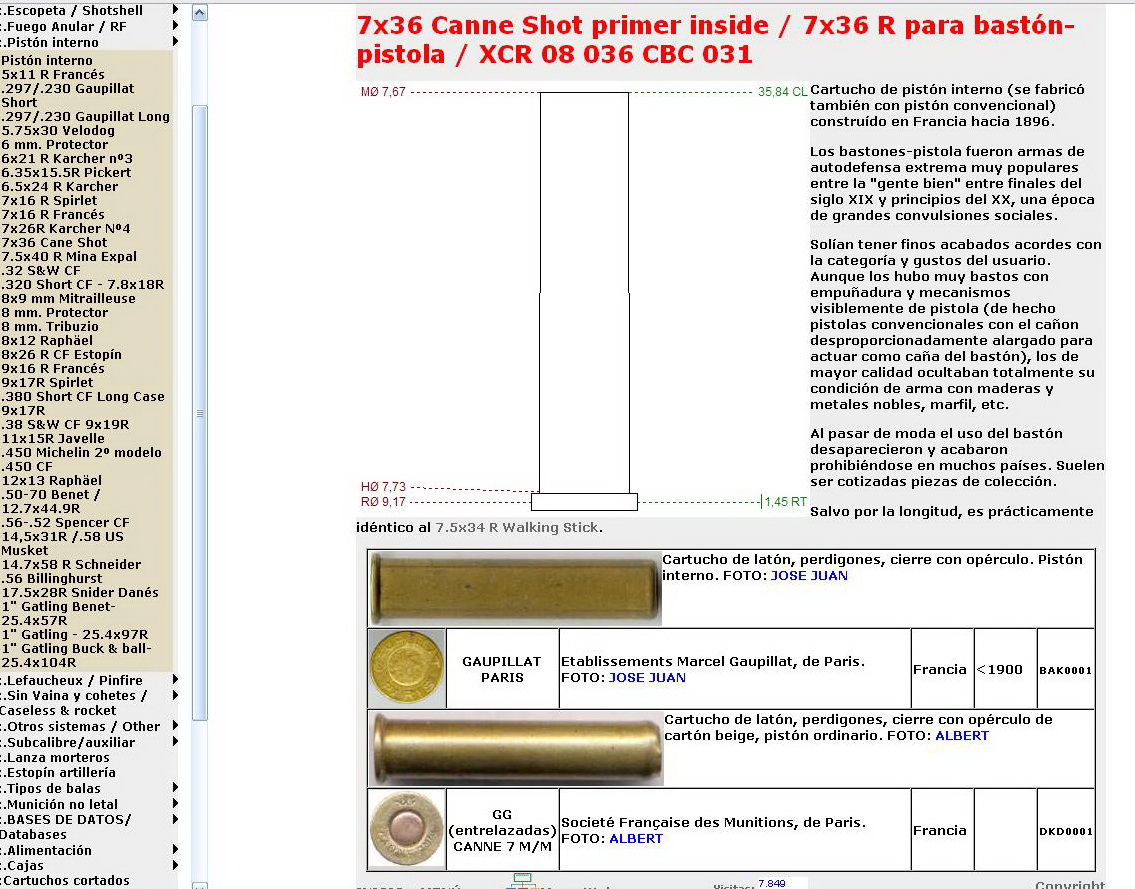This screenshot has width=1135, height=889.
Task: Select 7x36 Cane Shot entry
Action: tap(54, 243)
